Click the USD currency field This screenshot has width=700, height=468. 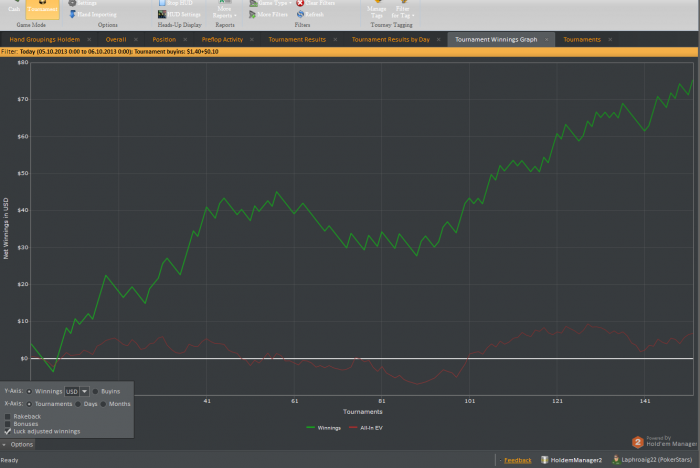coord(72,391)
